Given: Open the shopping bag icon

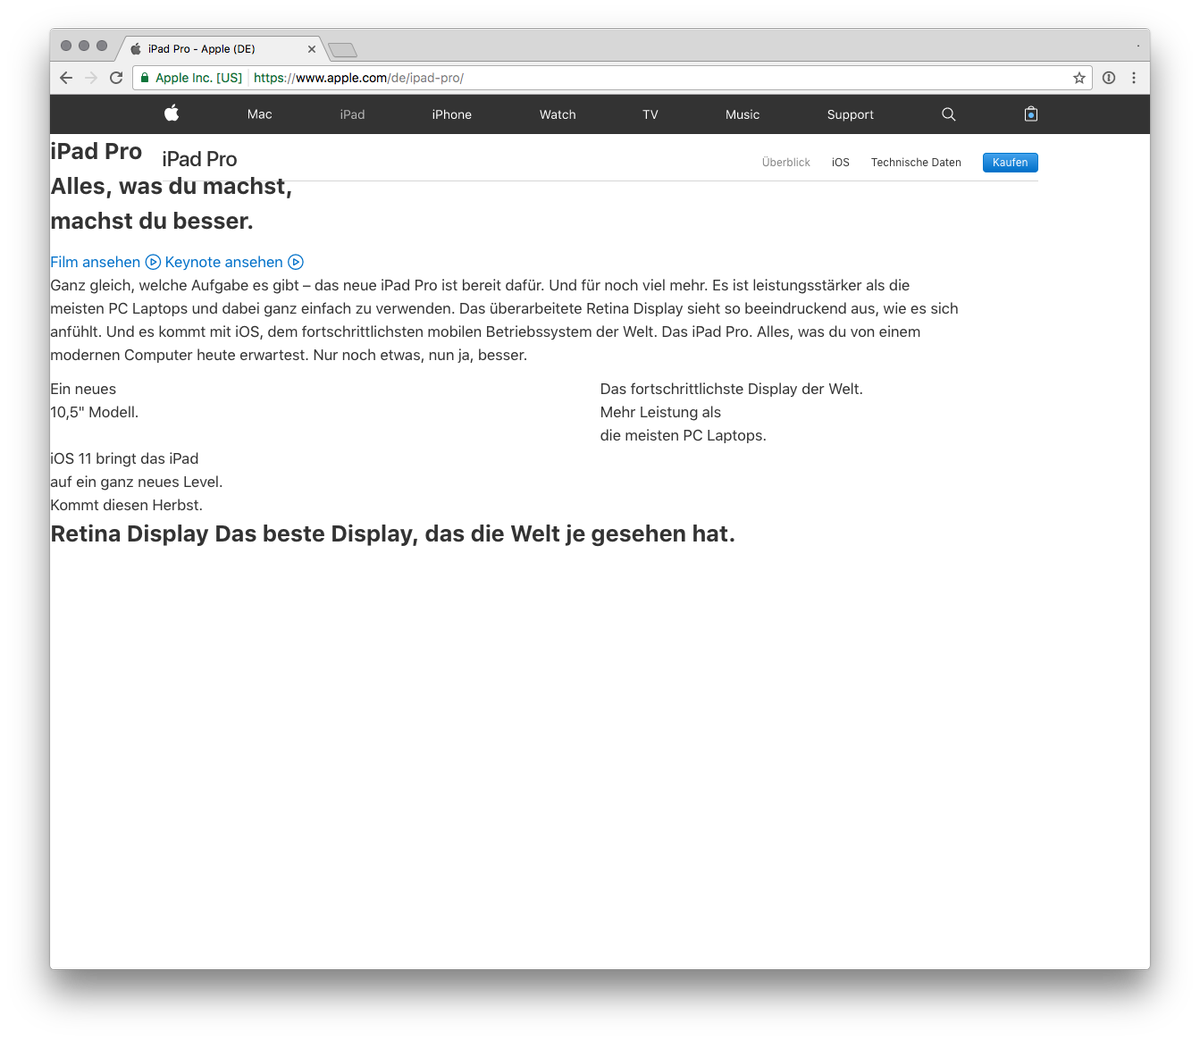Looking at the screenshot, I should pos(1031,114).
